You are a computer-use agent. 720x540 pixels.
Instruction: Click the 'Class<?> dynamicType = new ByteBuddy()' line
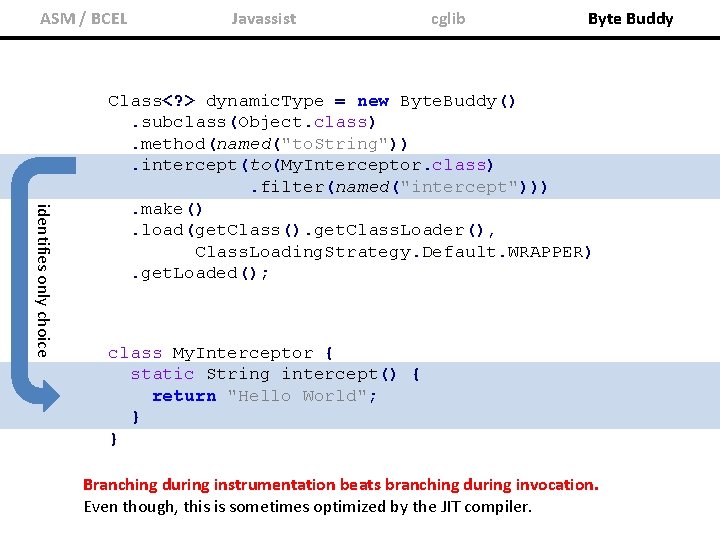pos(312,101)
